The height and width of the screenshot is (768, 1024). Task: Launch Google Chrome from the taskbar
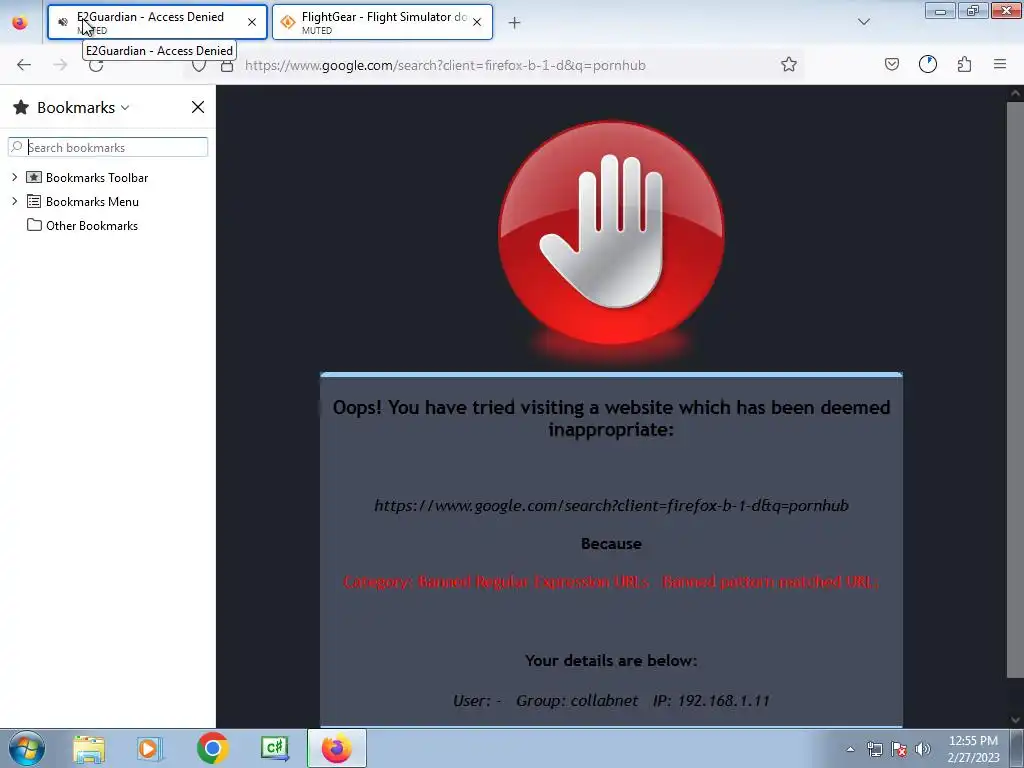[x=212, y=749]
